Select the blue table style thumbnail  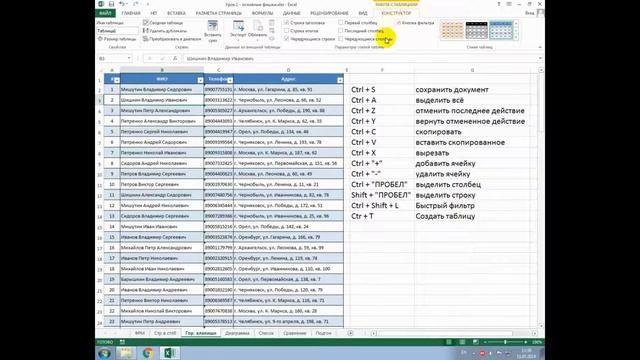(501, 31)
